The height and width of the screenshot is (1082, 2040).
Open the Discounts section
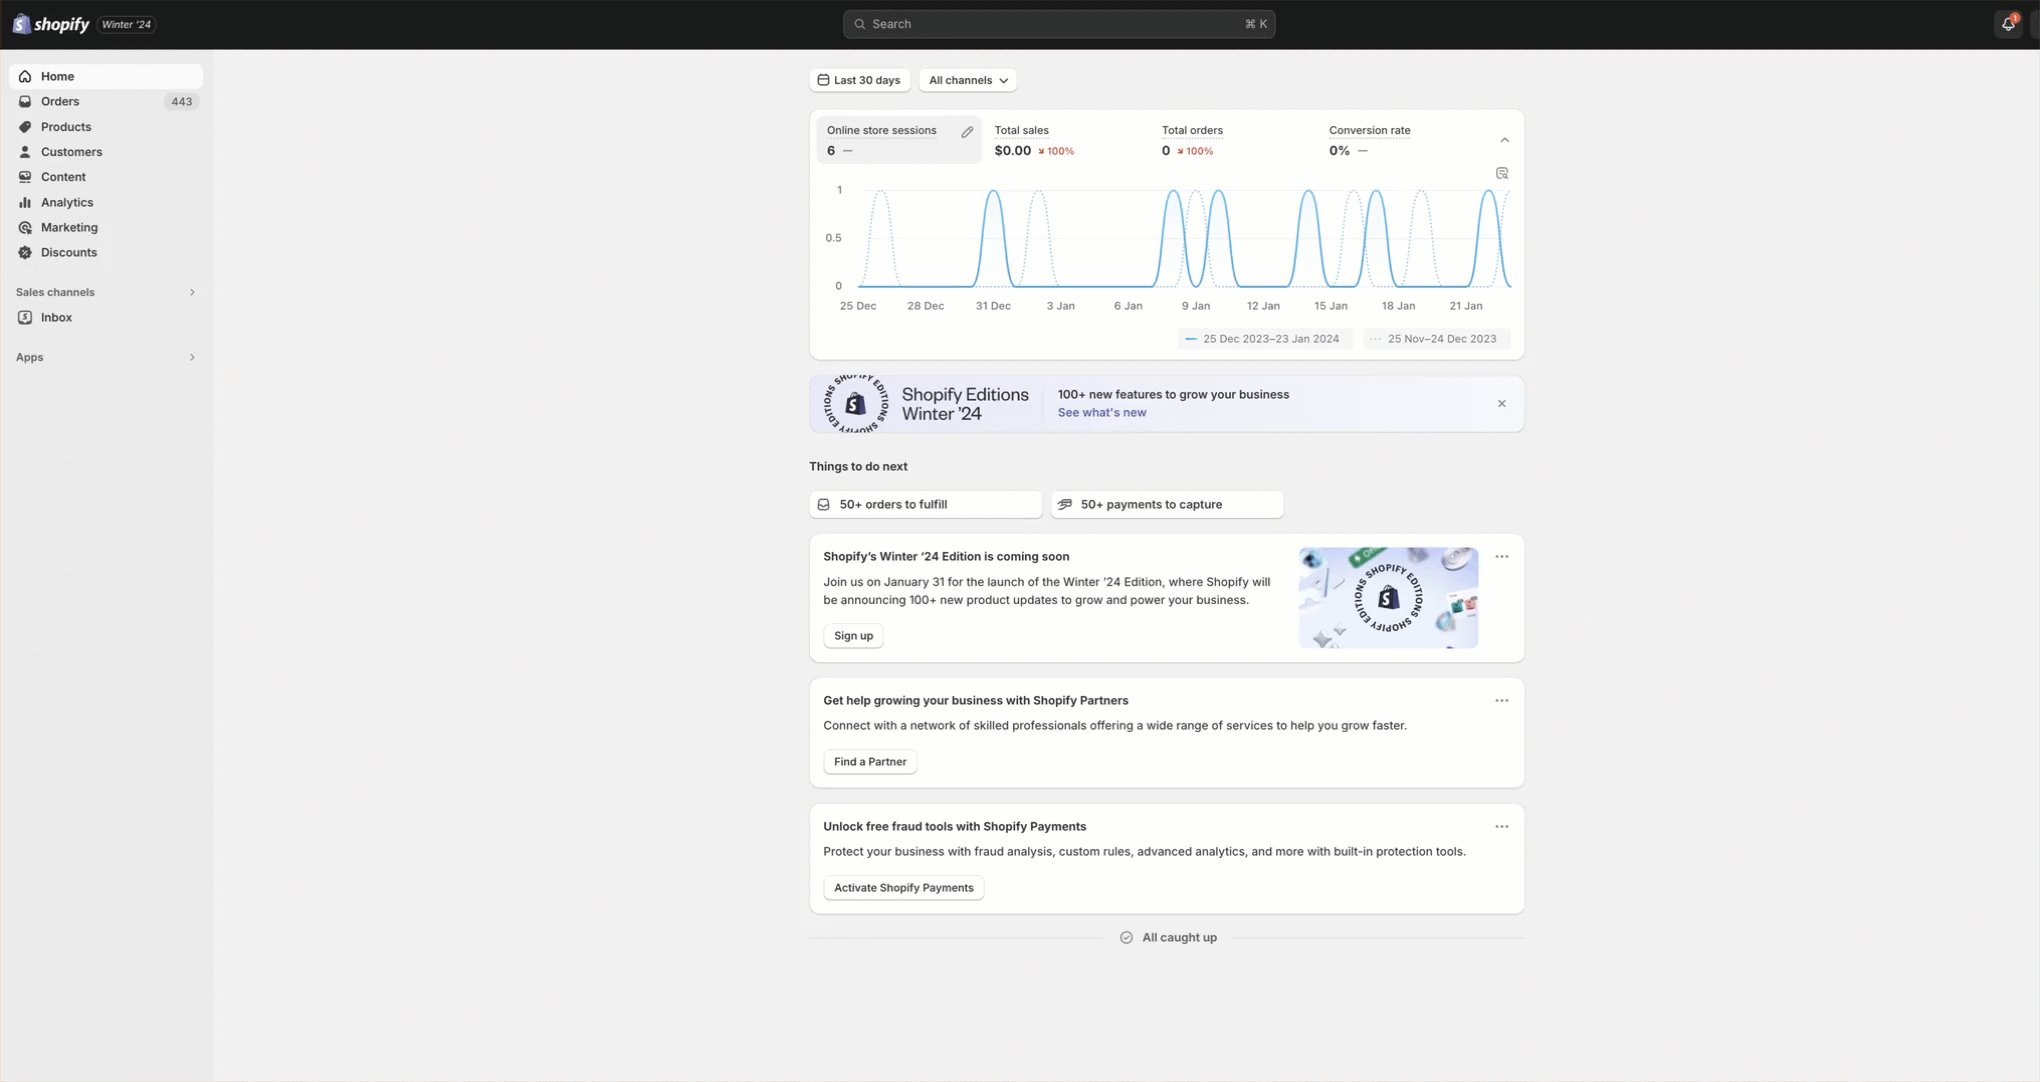(106, 252)
